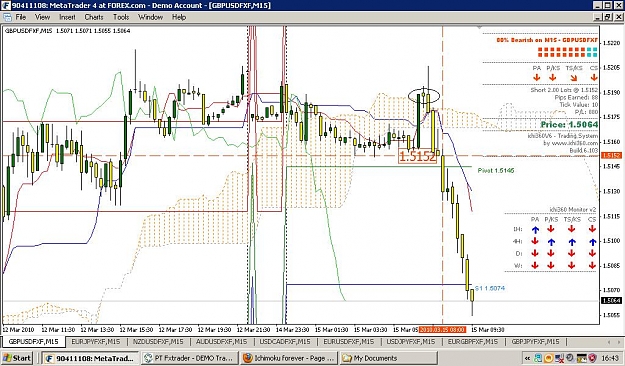Screen dimensions: 625x366
Task: Click the 'Pips Earned: 88' text
Action: [x=576, y=98]
